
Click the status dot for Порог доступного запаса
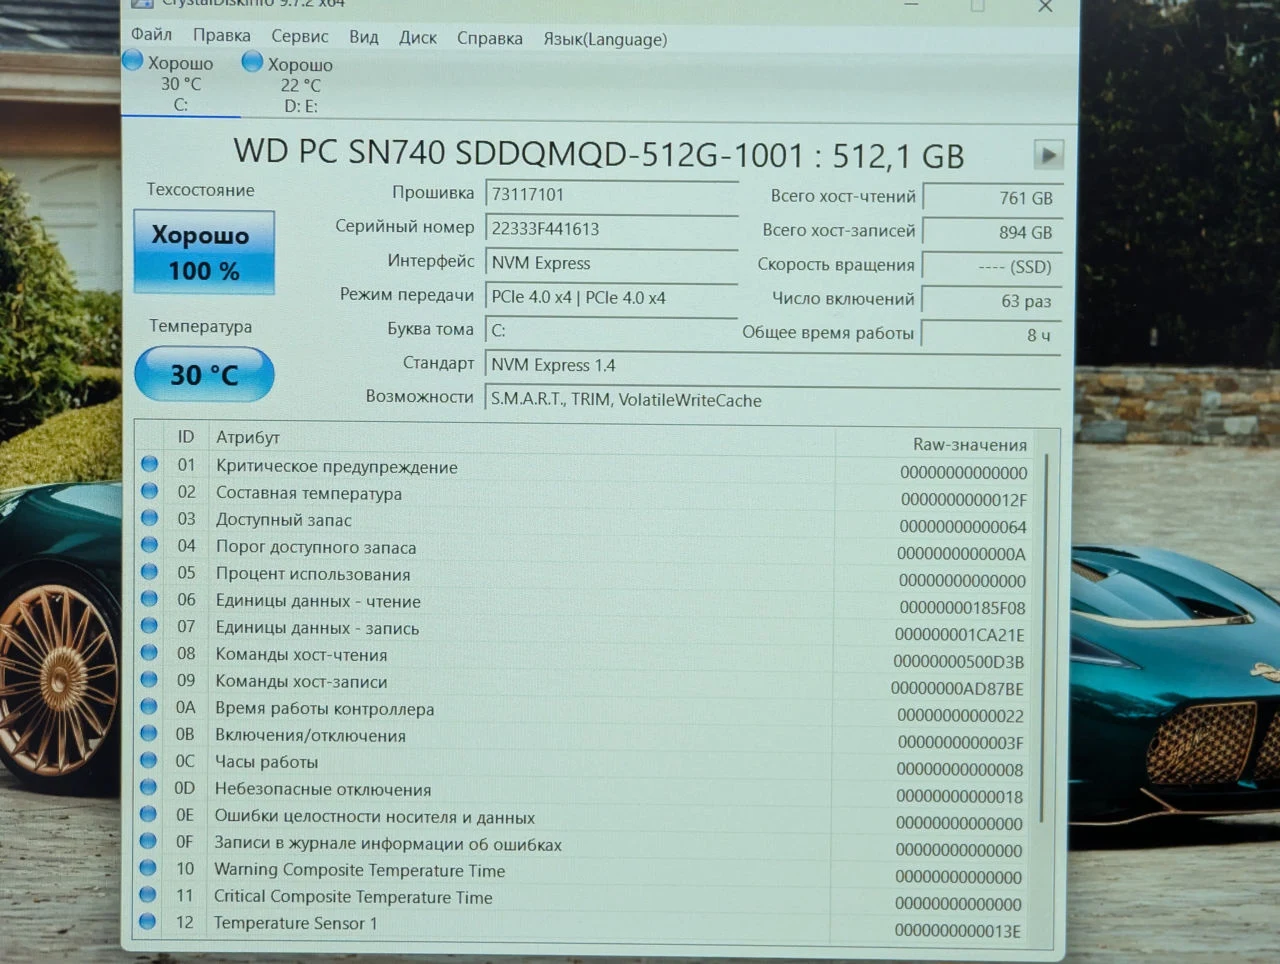[x=150, y=545]
